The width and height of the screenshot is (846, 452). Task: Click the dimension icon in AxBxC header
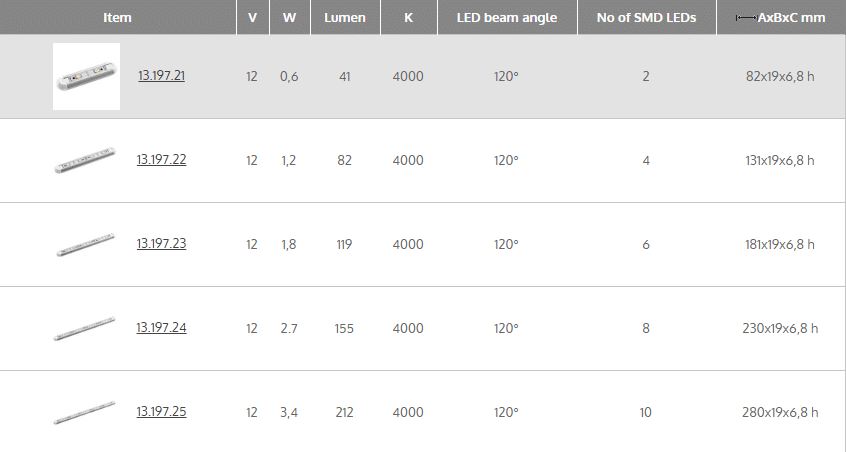point(745,18)
